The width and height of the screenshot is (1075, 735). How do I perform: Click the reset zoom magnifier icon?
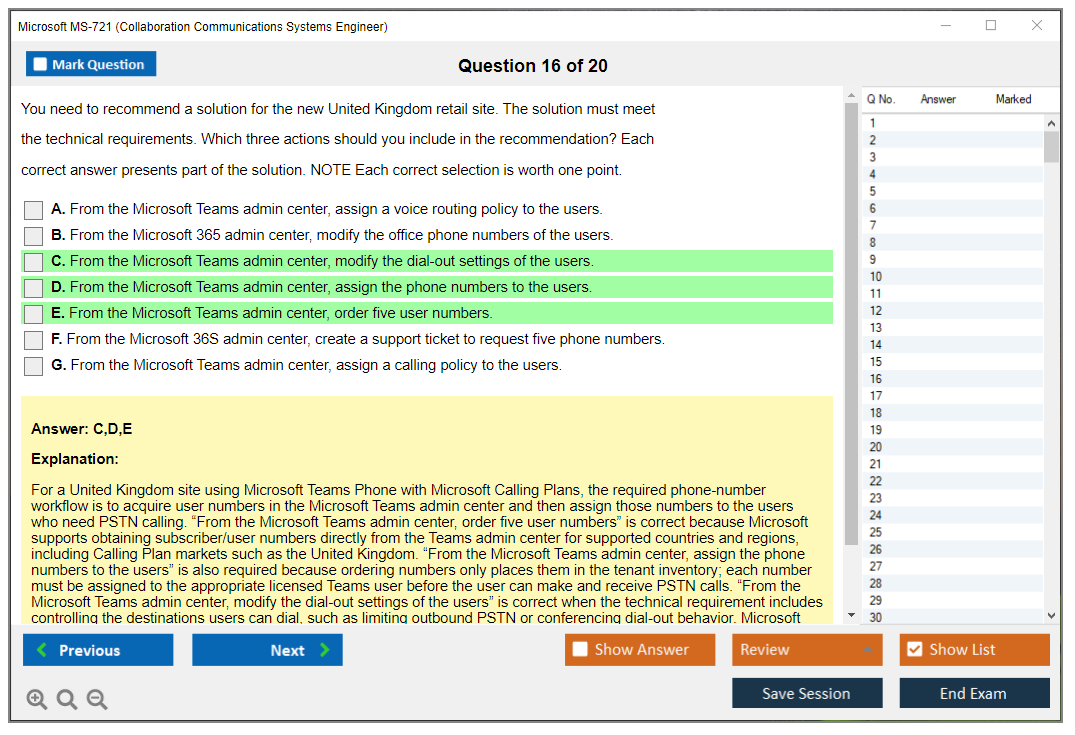[x=67, y=699]
